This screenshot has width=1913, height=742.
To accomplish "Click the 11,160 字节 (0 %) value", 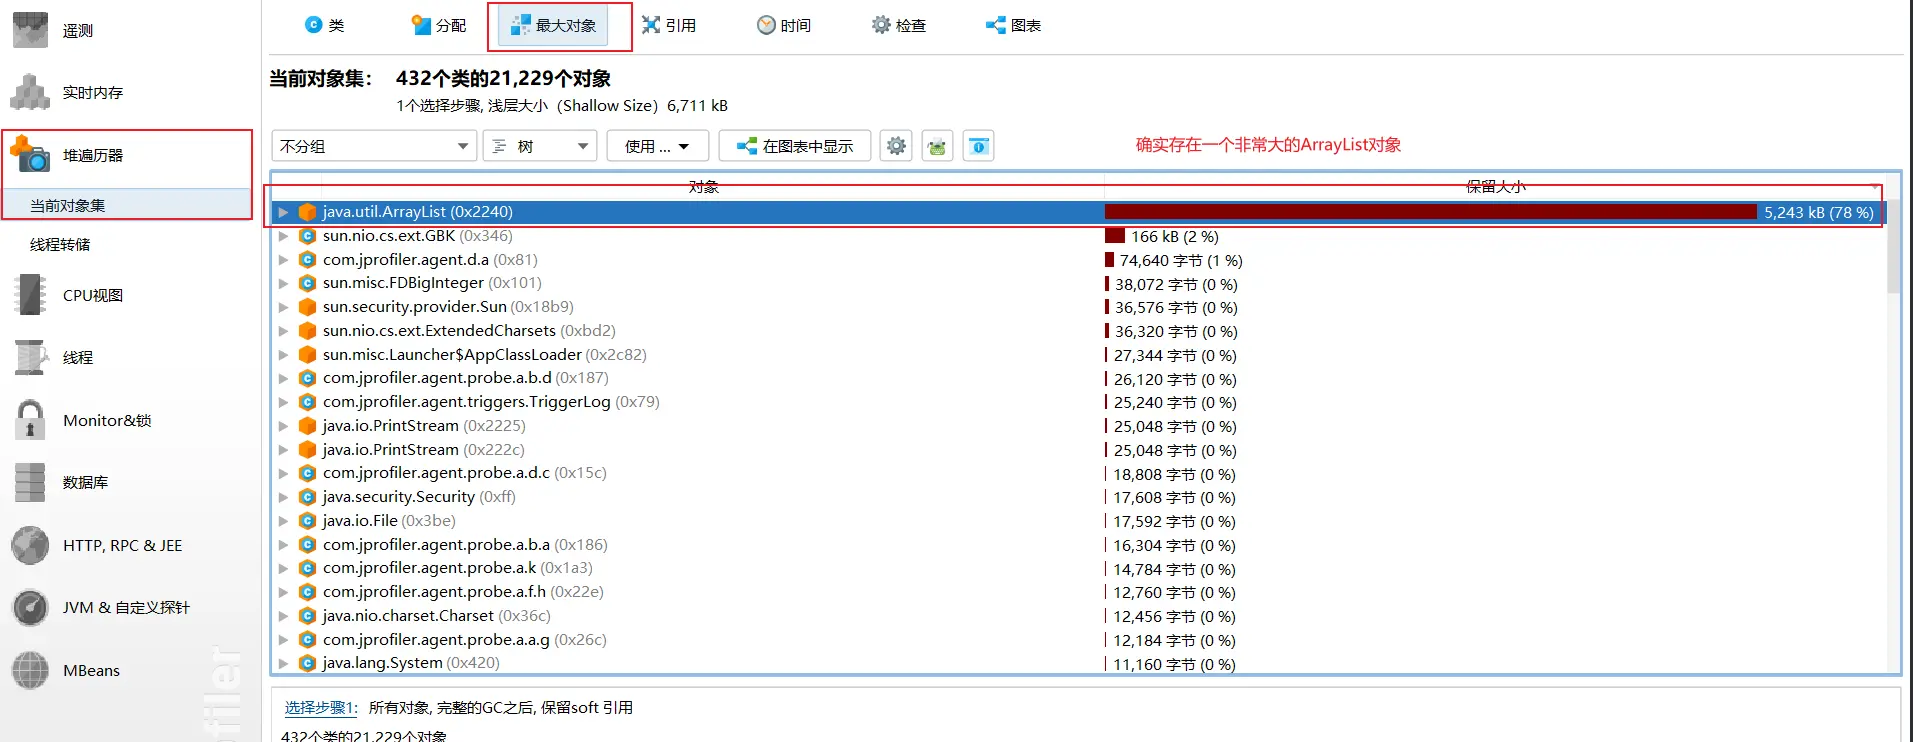I will click(x=1174, y=664).
